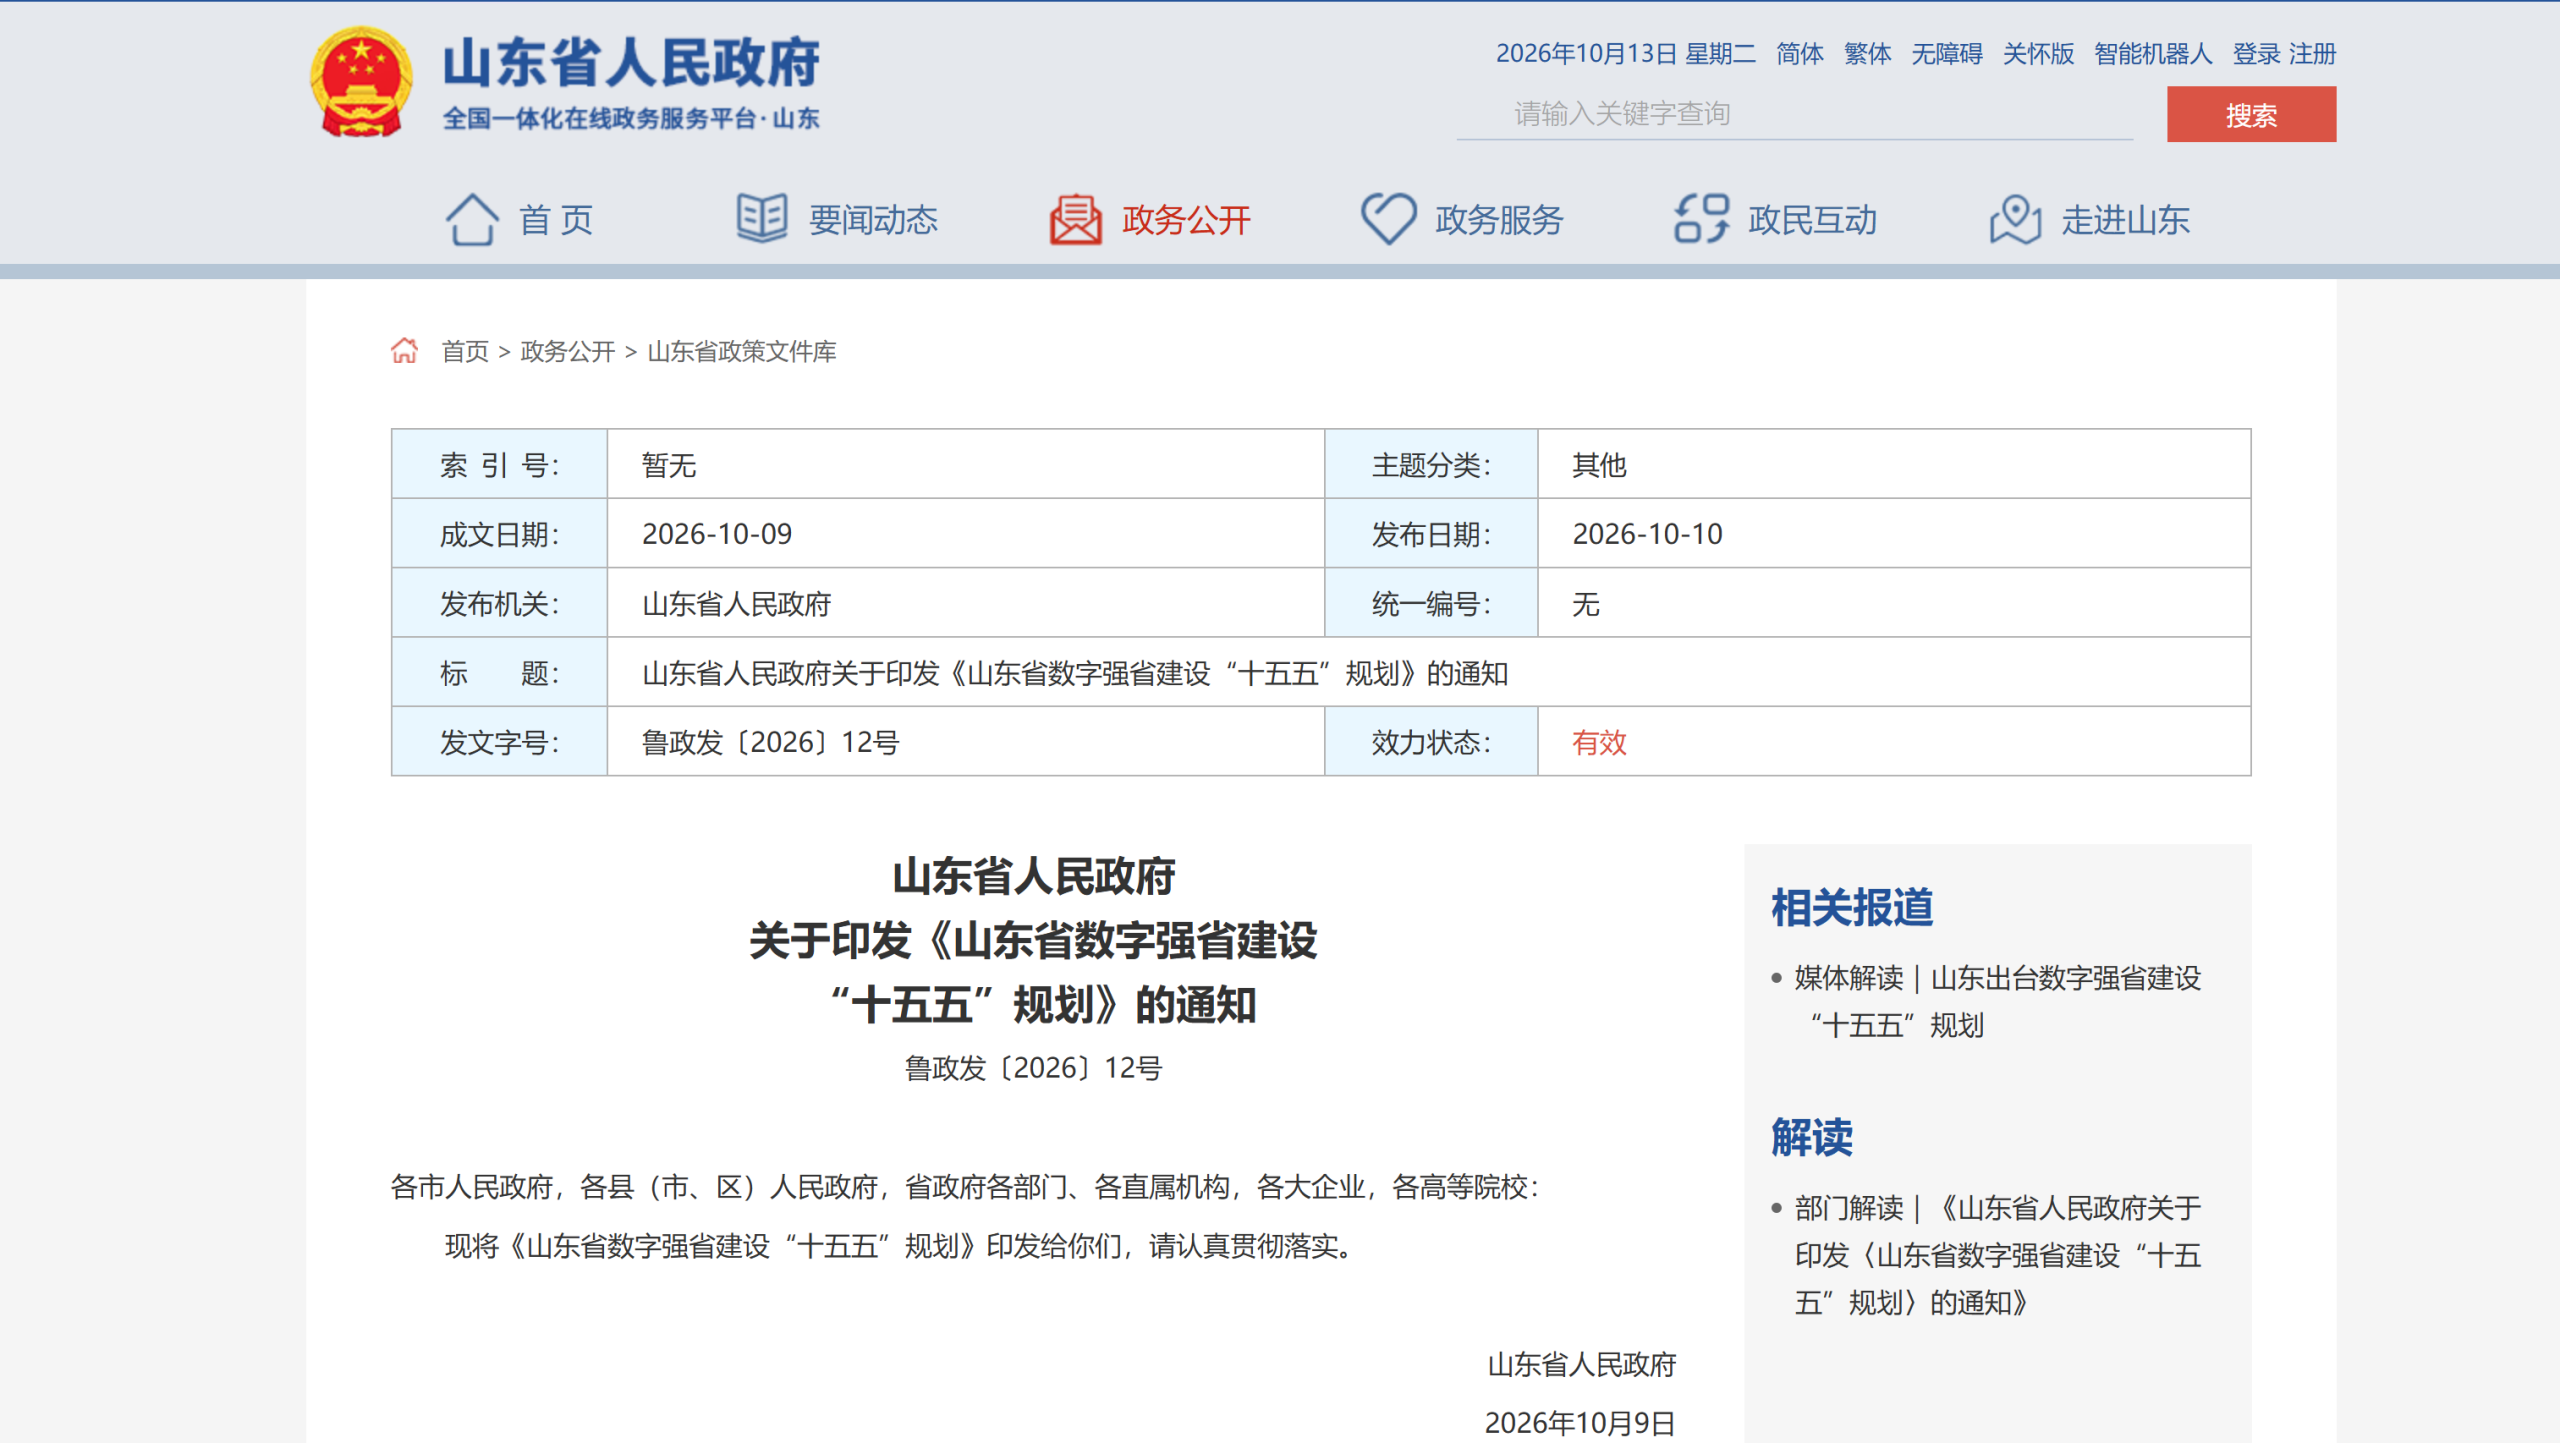The width and height of the screenshot is (2560, 1443).
Task: Click the 标题 cell document title text
Action: coord(1074,673)
